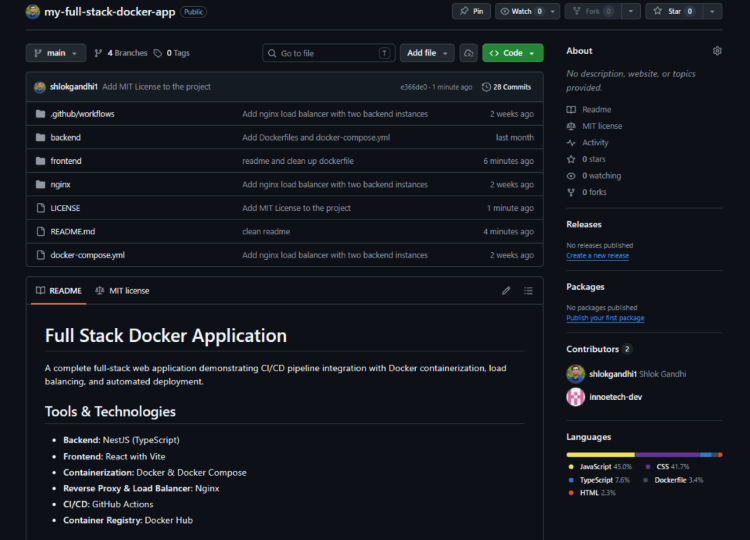Switch to the README tab
The height and width of the screenshot is (540, 750).
59,291
